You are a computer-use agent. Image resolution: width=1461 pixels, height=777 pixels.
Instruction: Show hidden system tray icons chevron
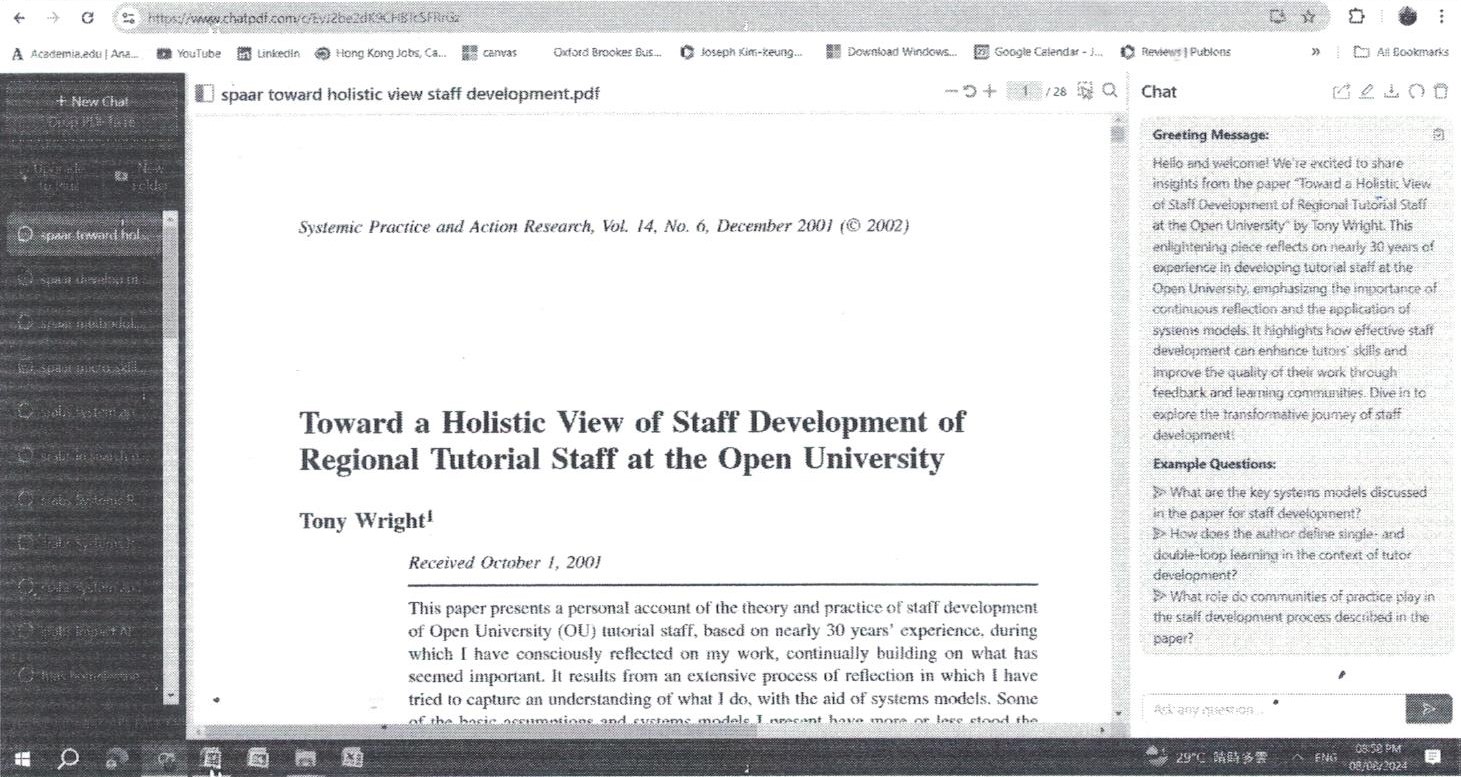[x=1299, y=757]
